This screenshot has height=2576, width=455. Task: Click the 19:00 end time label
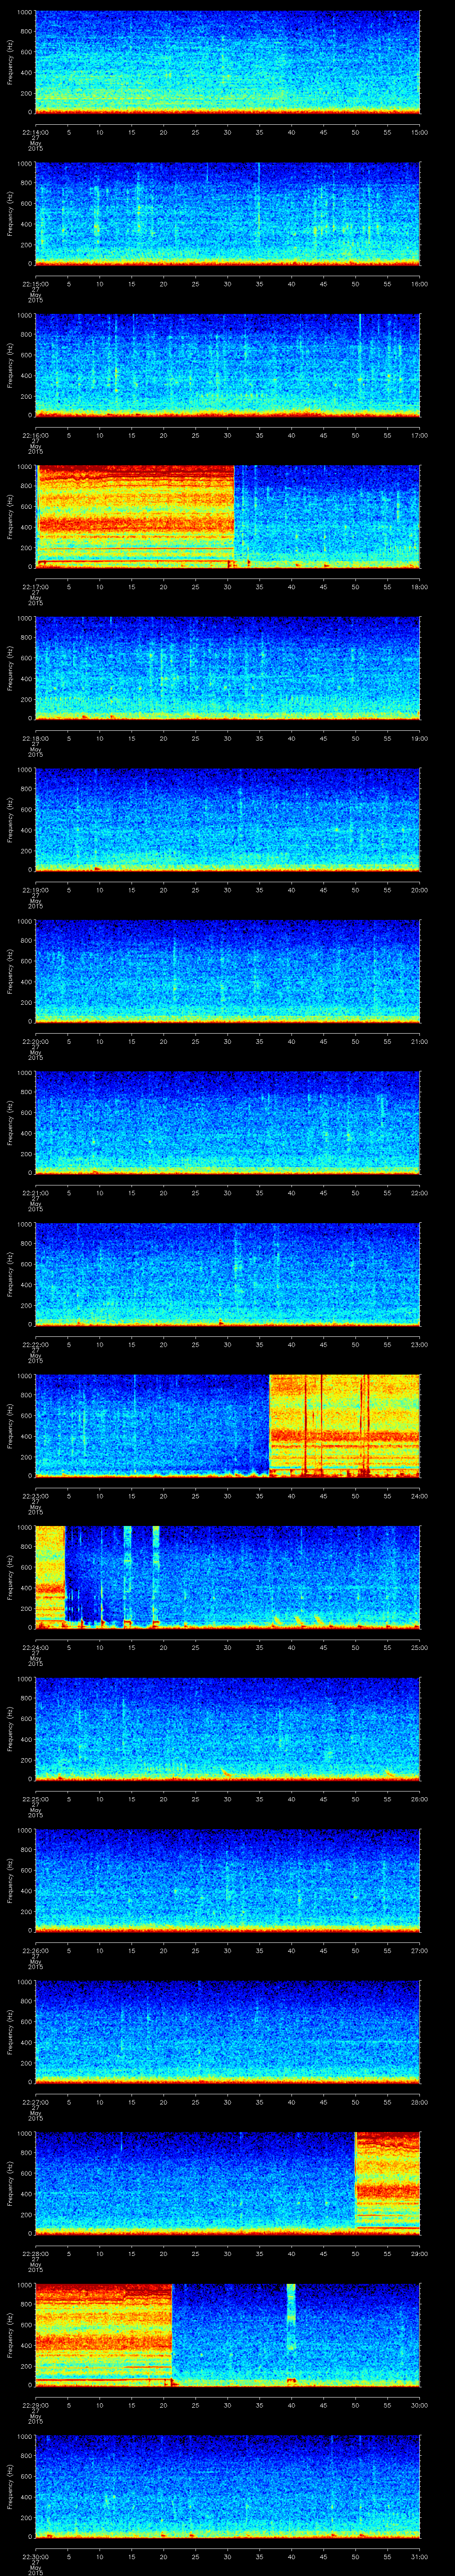[419, 738]
